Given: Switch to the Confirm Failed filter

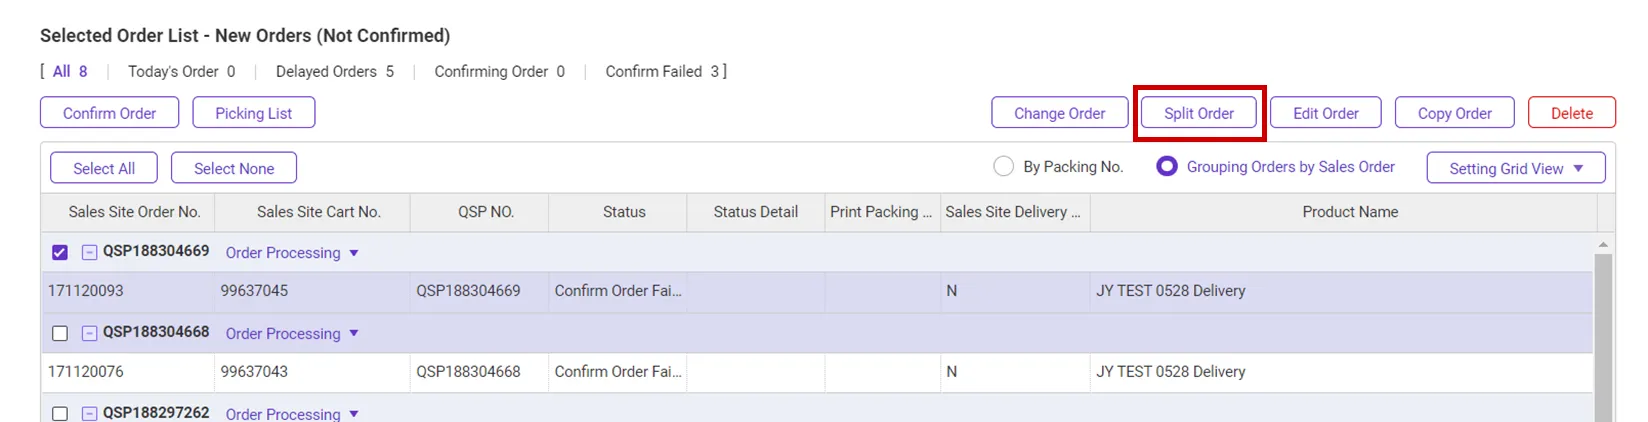Looking at the screenshot, I should tap(662, 72).
